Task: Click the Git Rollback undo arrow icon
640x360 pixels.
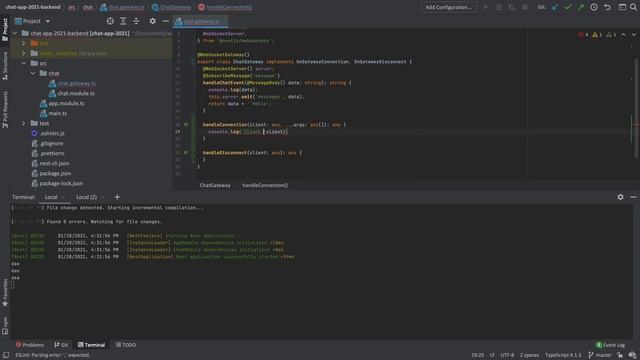Action: 607,7
